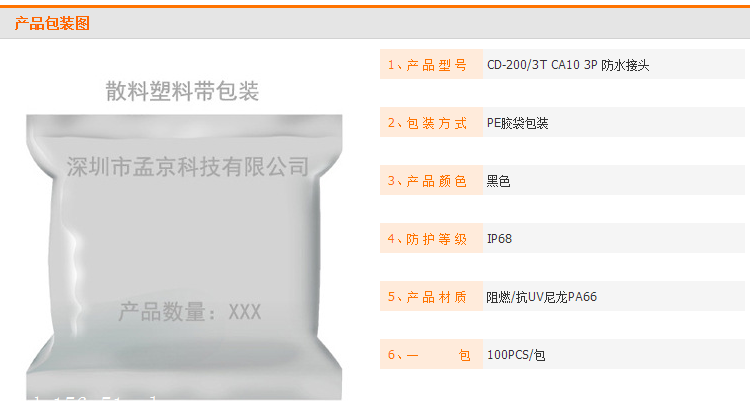The image size is (750, 418).
Task: Select the 黑色 color value
Action: 498,181
